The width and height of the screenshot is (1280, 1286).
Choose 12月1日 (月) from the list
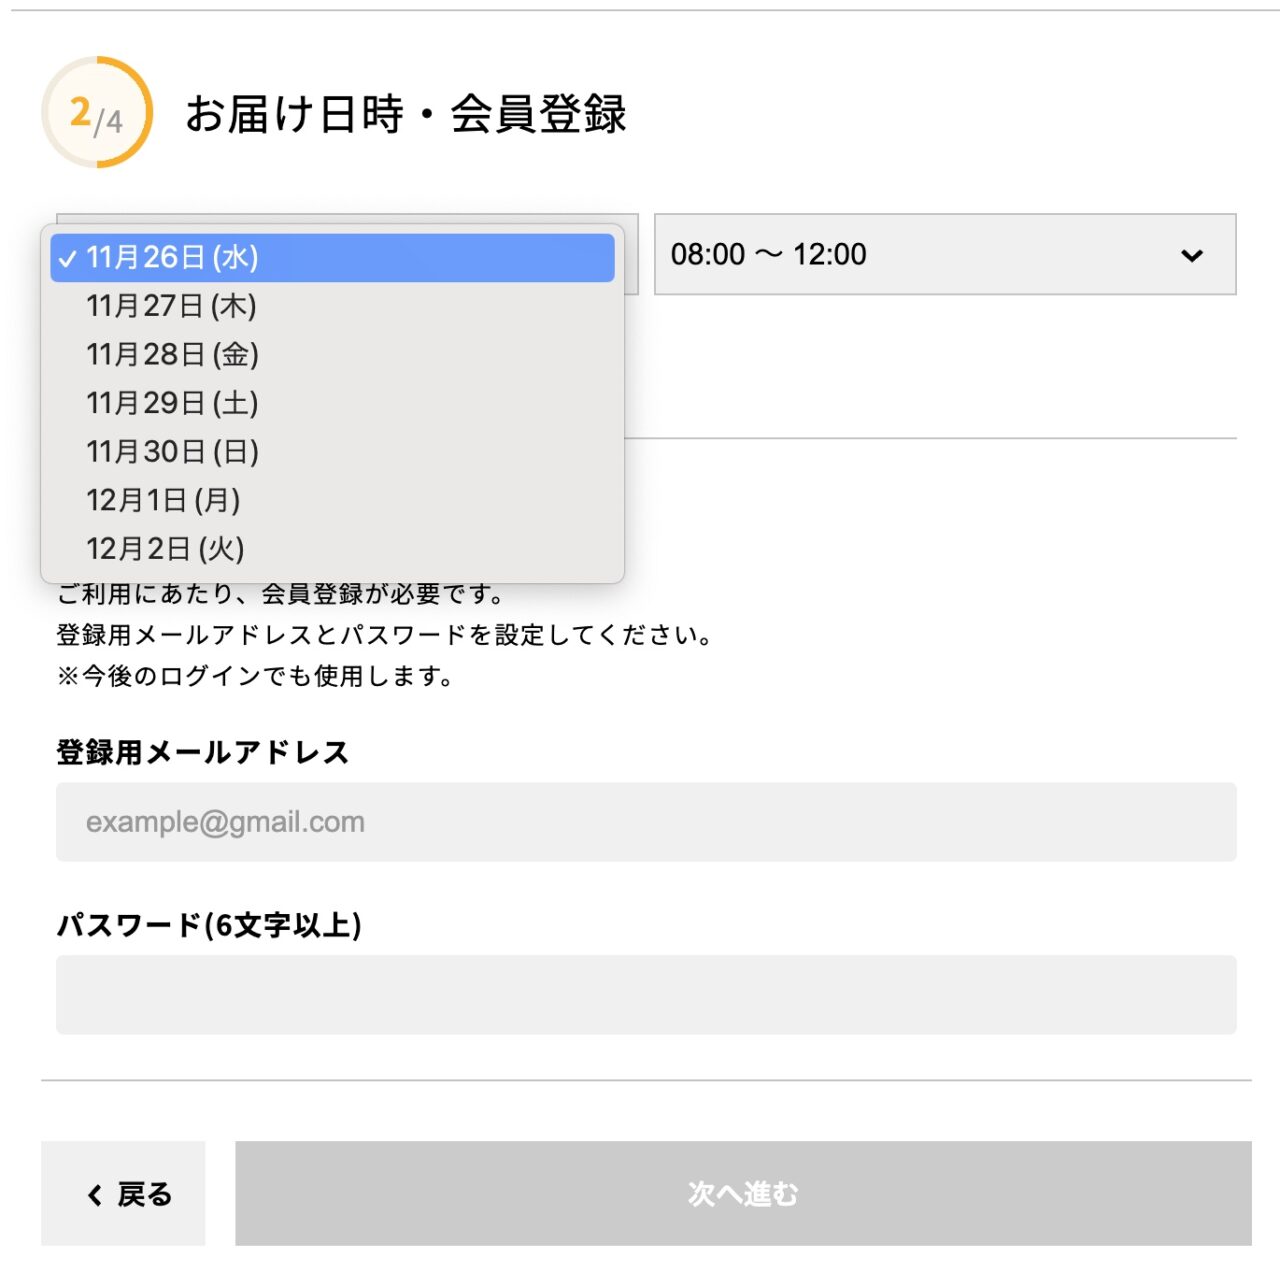[x=164, y=500]
